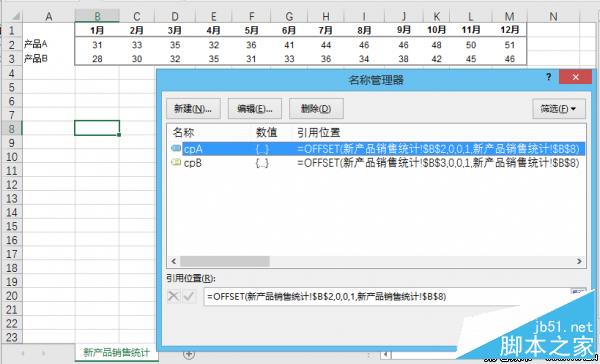Select row 15 header
Viewport: 600px width, 364px height.
click(11, 226)
